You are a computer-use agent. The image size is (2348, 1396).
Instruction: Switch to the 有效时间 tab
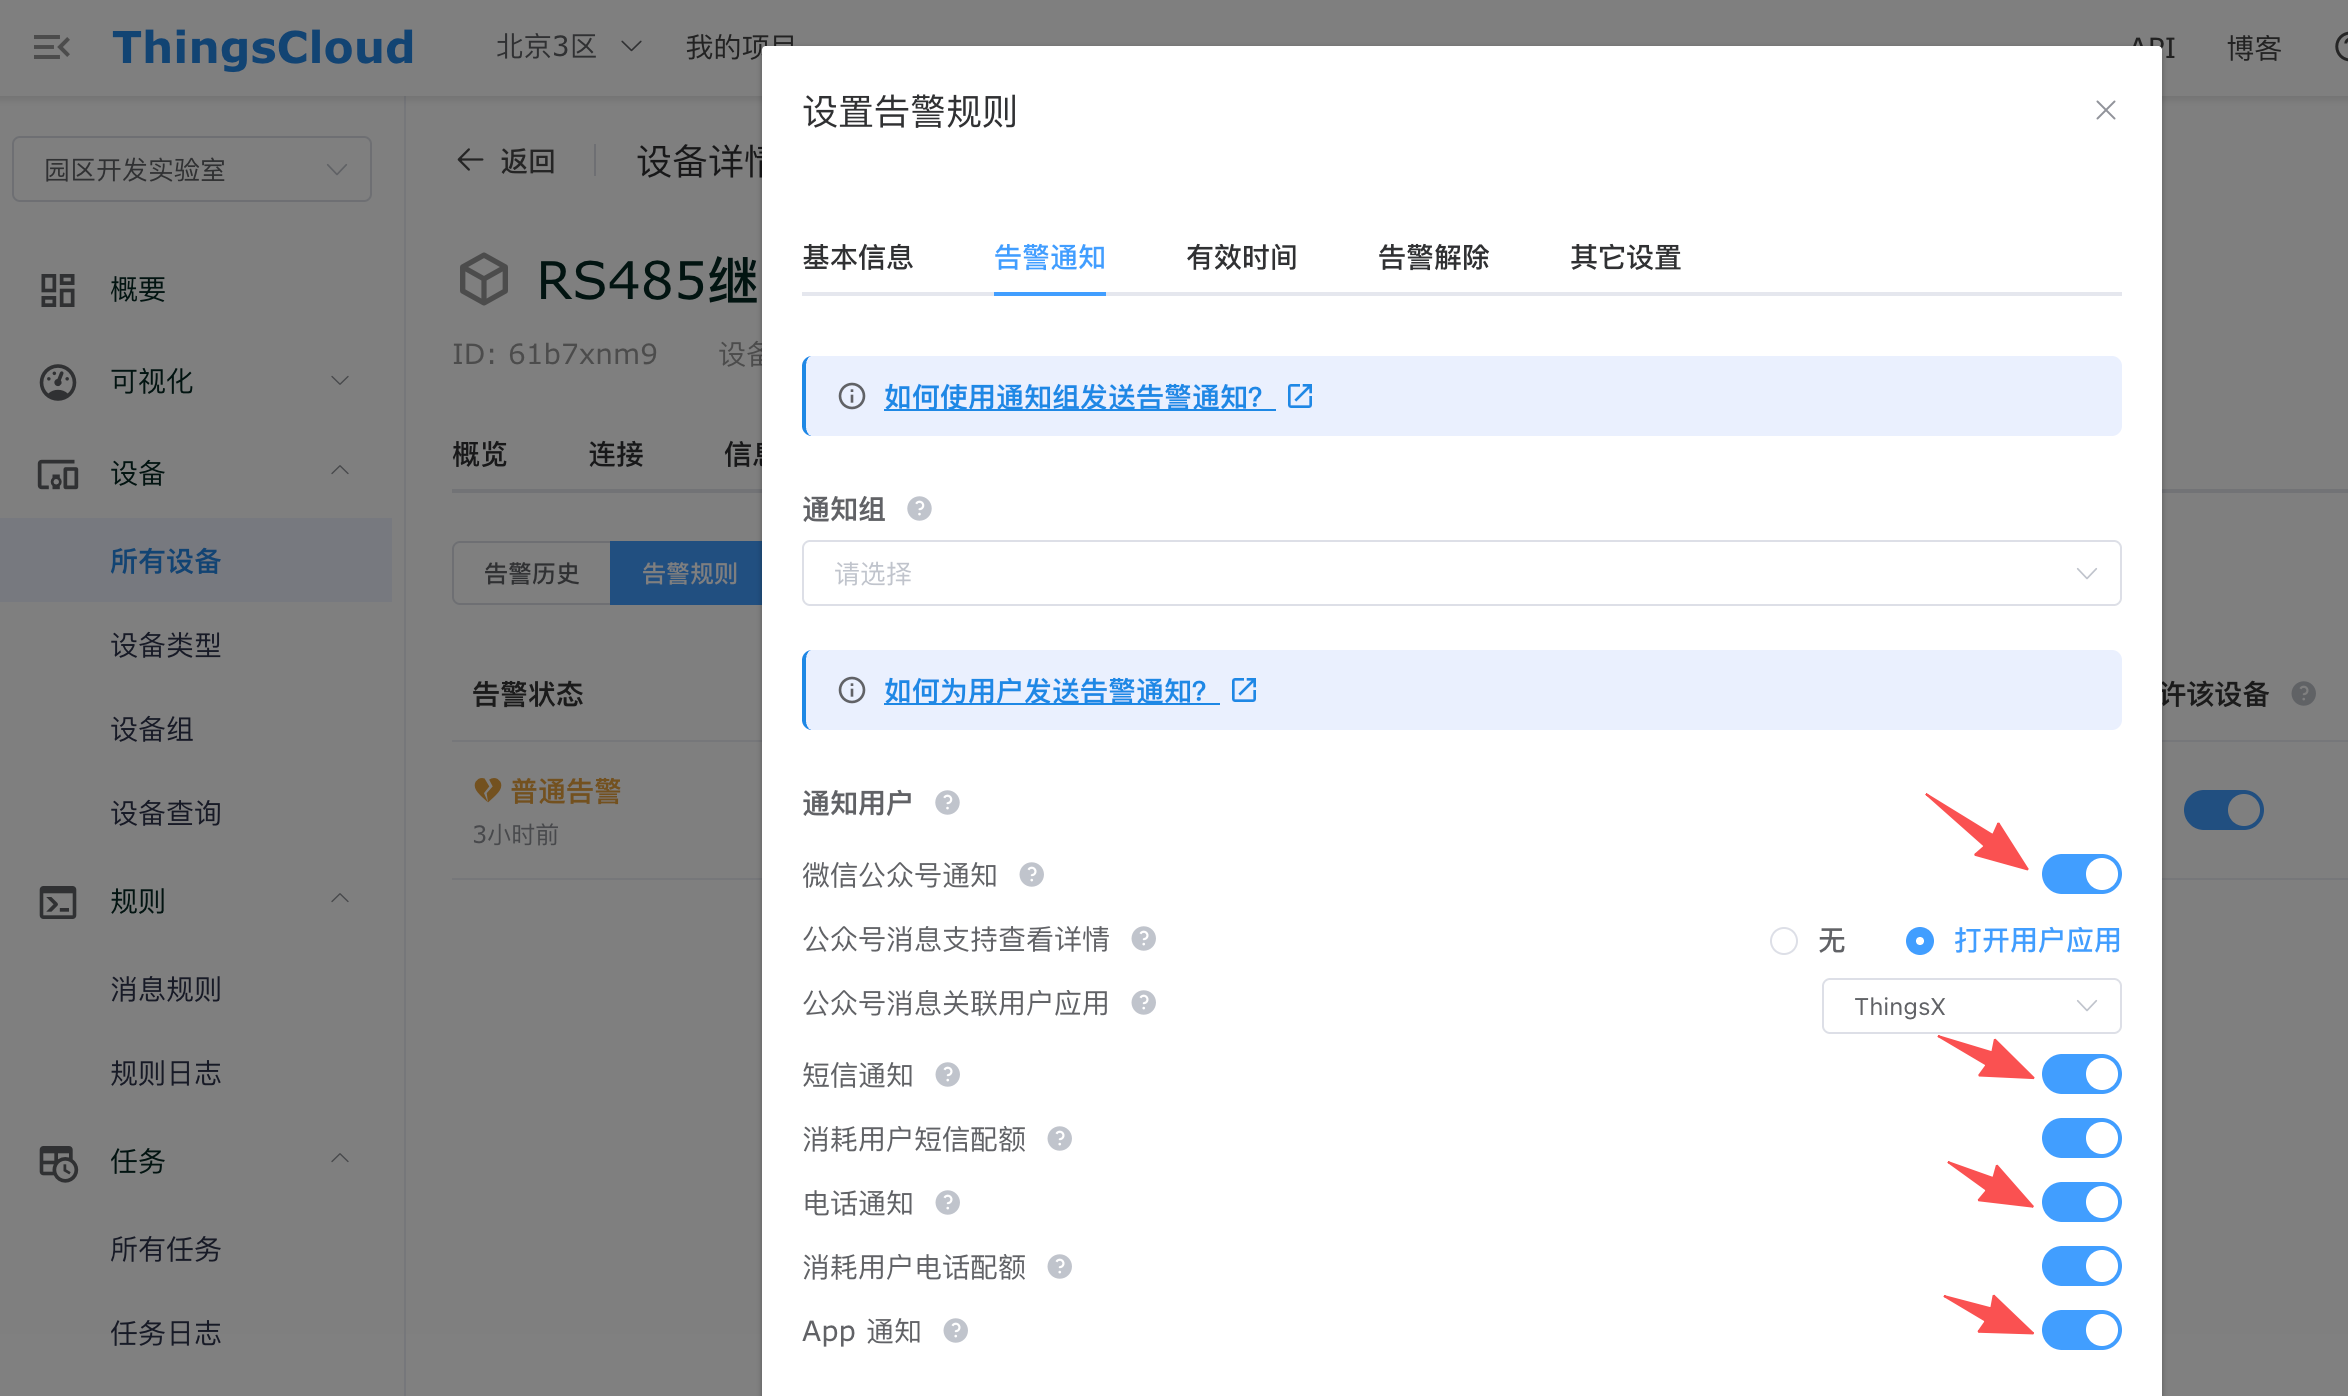pyautogui.click(x=1241, y=258)
